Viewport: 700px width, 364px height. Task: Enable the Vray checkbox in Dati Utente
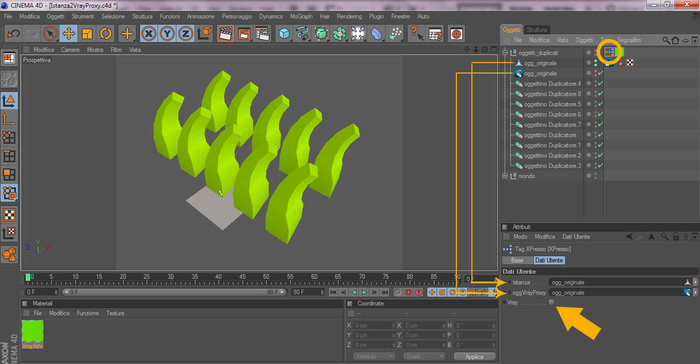(551, 302)
